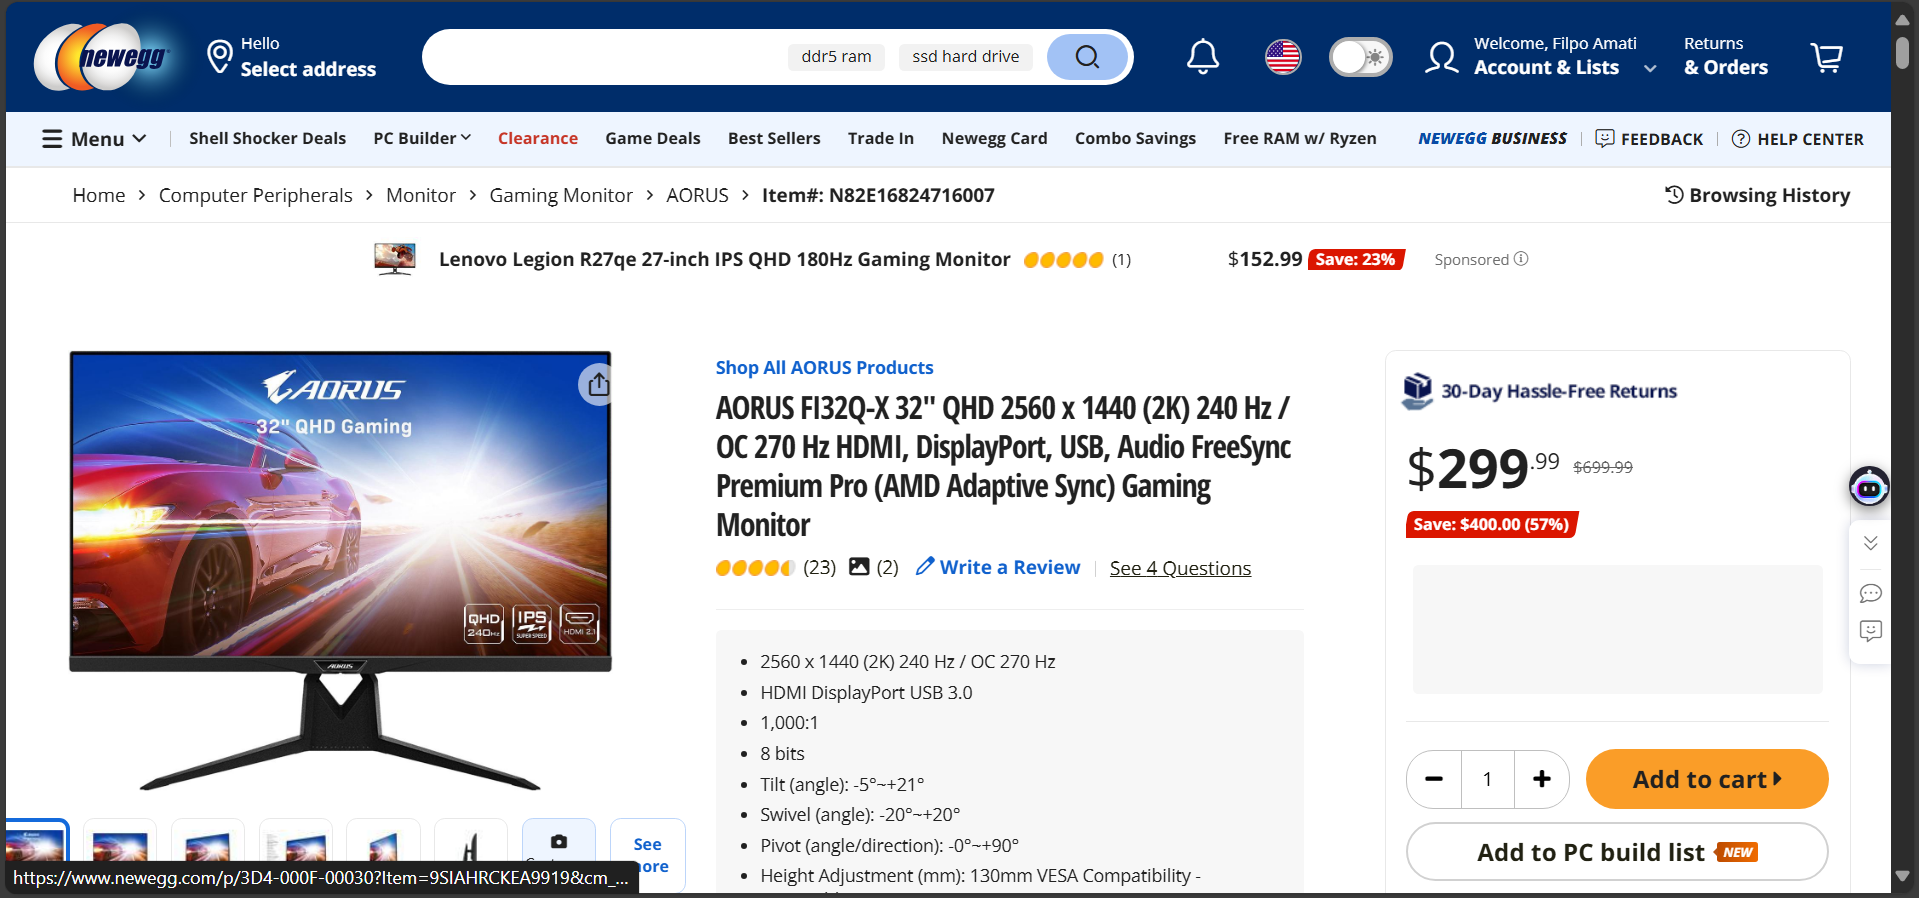The width and height of the screenshot is (1919, 898).
Task: Click the Sponsored info icon
Action: pos(1521,259)
